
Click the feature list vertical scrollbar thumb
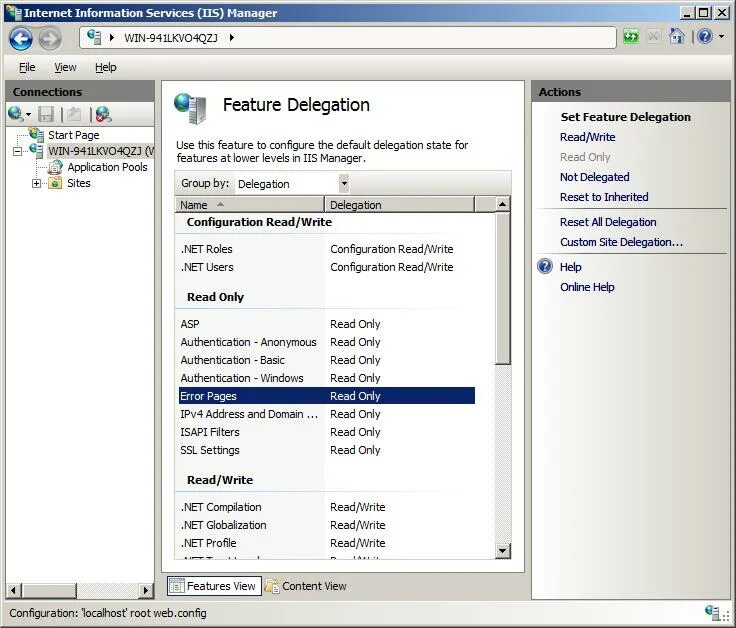[x=502, y=289]
